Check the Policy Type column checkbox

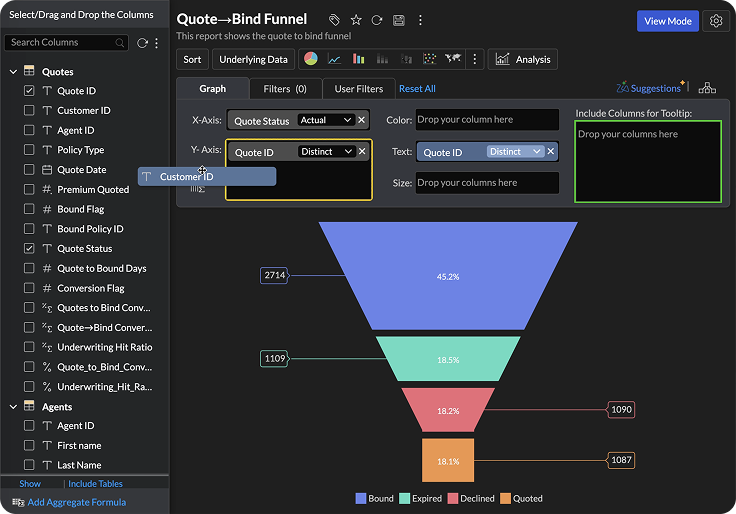point(30,150)
